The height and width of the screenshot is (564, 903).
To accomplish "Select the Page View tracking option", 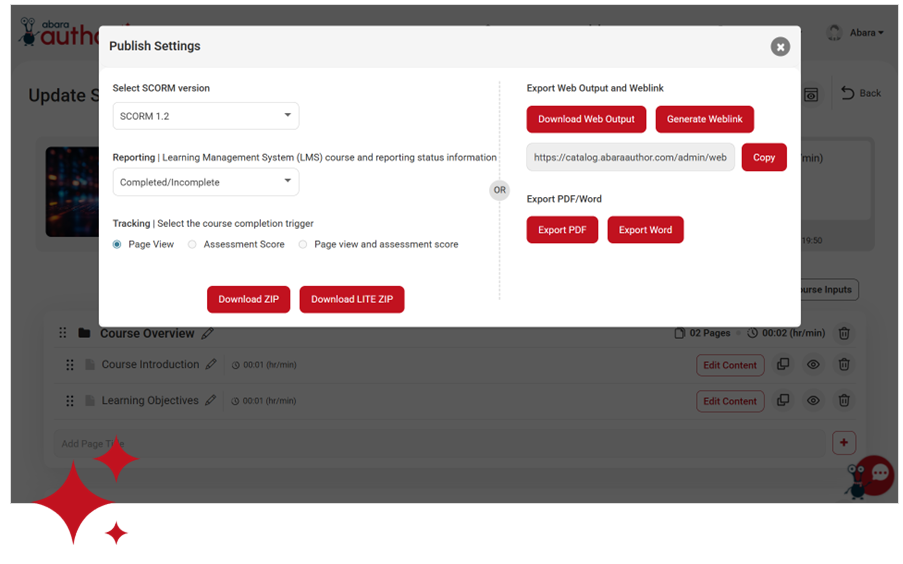I will coord(117,244).
